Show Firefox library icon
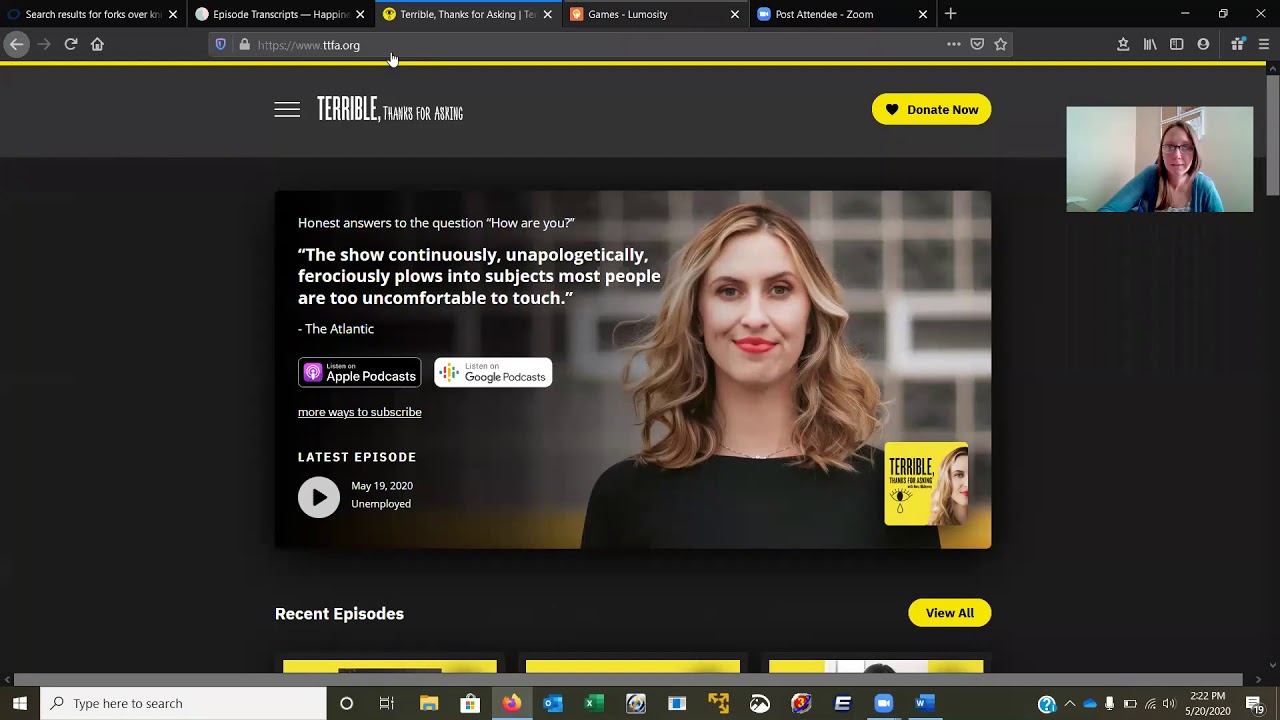 point(1150,44)
